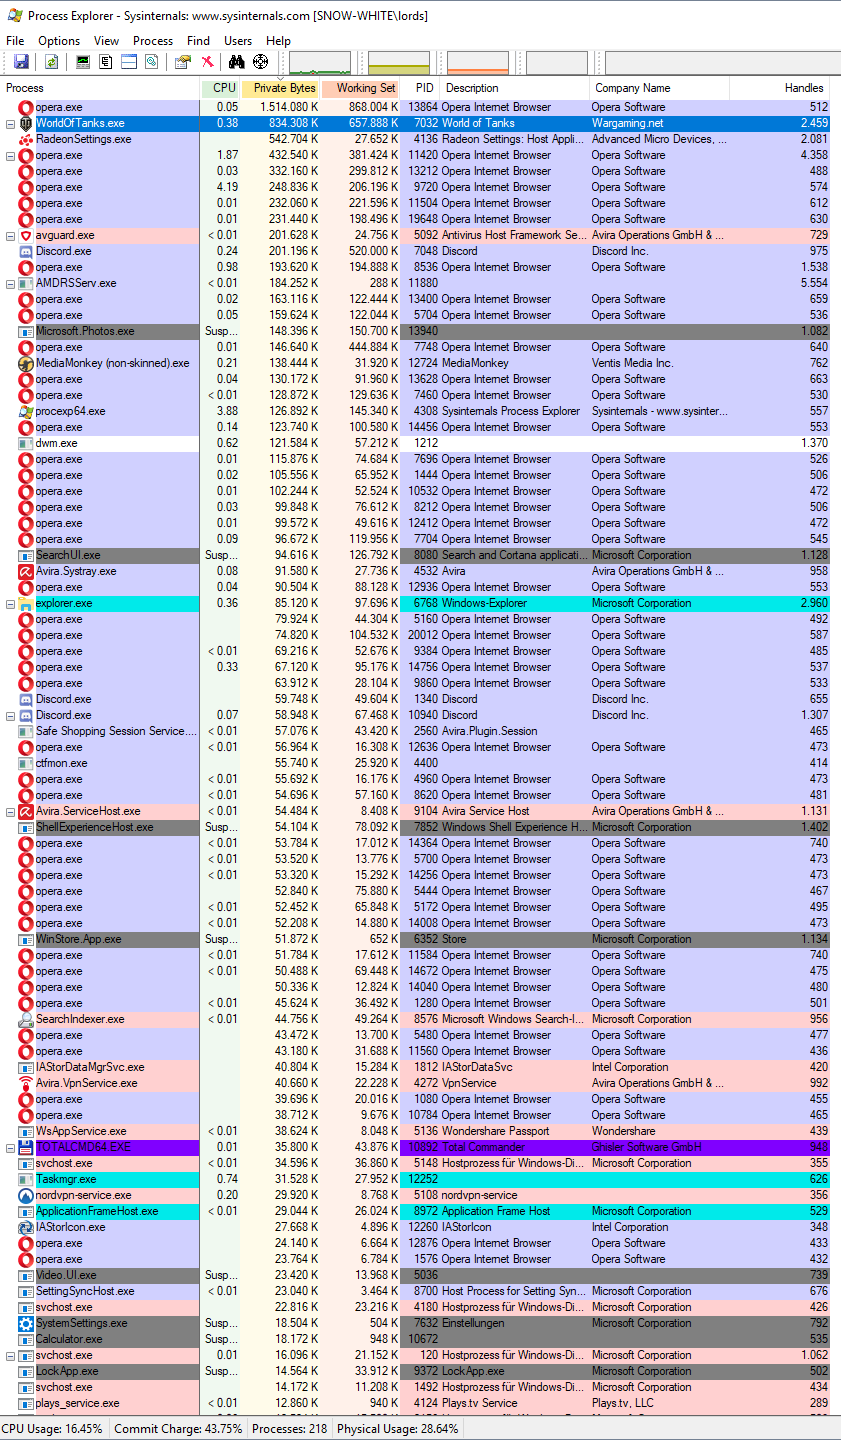Click 'CPU Usage: 16.45%' in status bar
Image resolution: width=841 pixels, height=1440 pixels.
tap(53, 1429)
